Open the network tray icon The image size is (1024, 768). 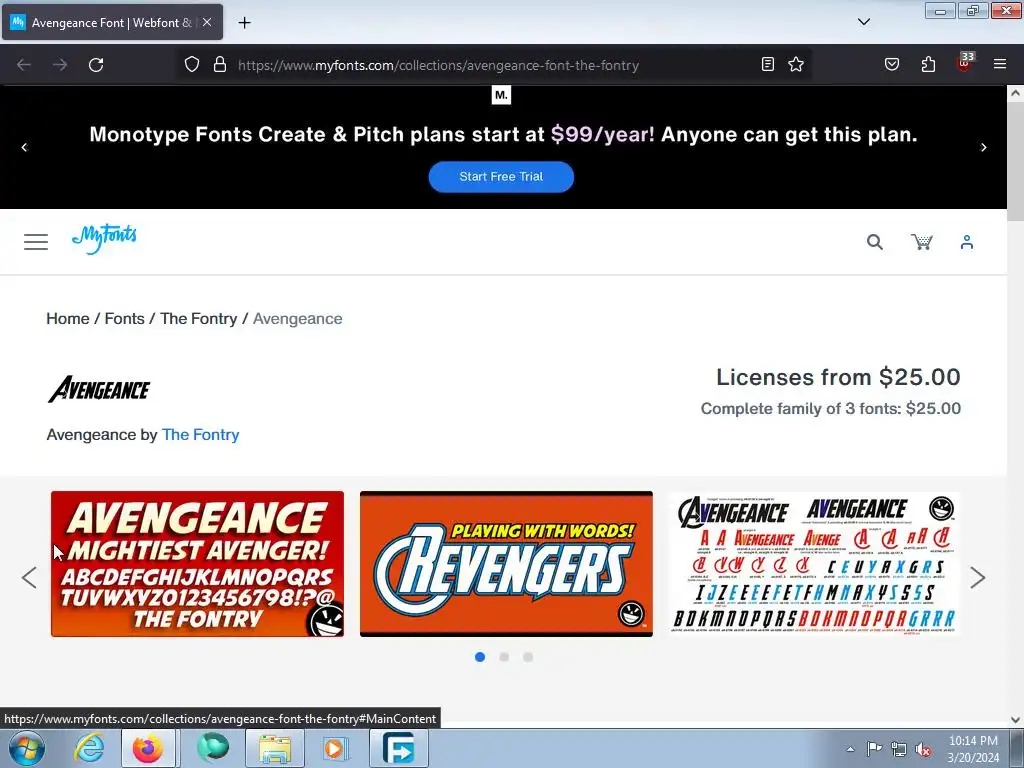[x=899, y=749]
